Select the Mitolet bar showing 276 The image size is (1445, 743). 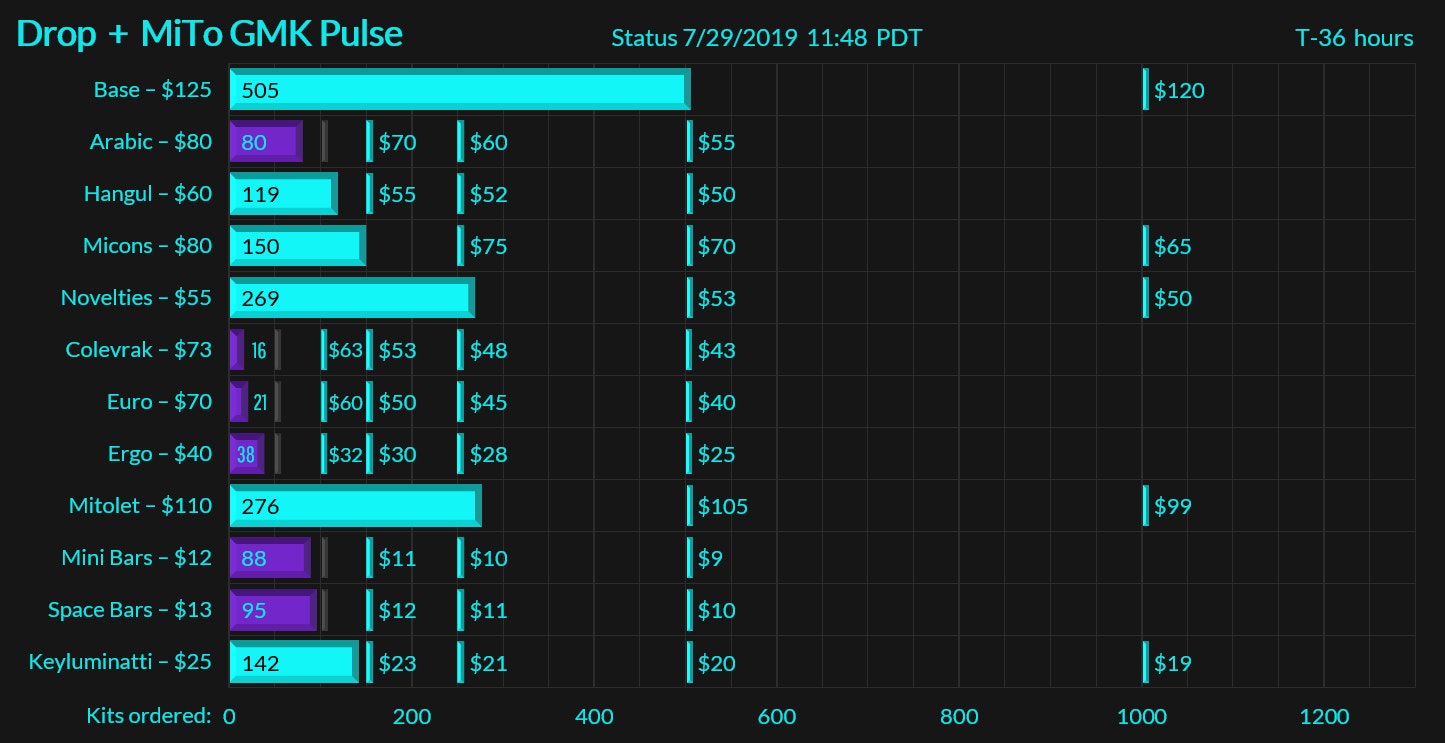(x=355, y=506)
